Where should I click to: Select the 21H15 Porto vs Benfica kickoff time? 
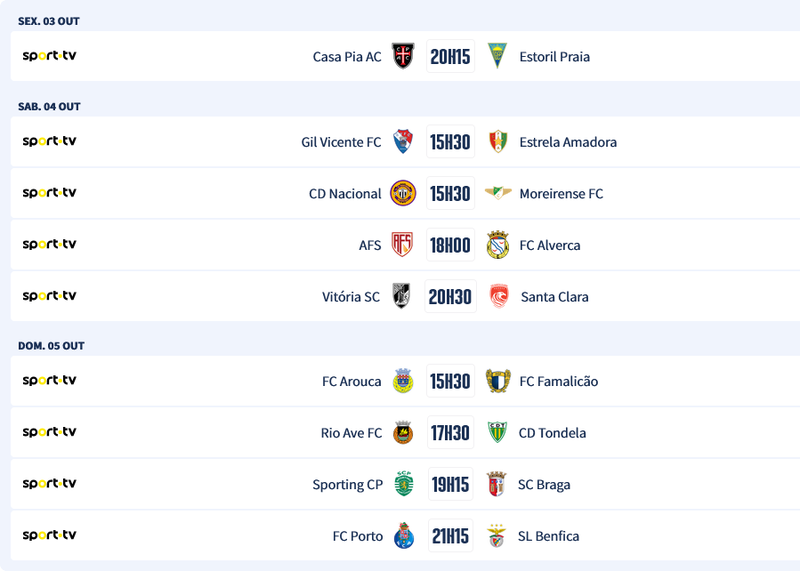click(x=450, y=536)
